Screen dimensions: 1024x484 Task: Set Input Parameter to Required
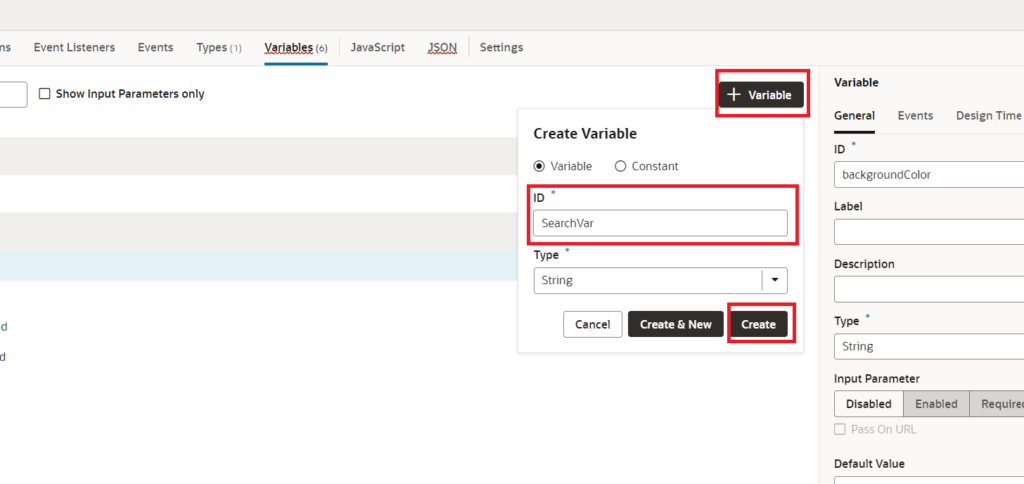pyautogui.click(x=997, y=404)
